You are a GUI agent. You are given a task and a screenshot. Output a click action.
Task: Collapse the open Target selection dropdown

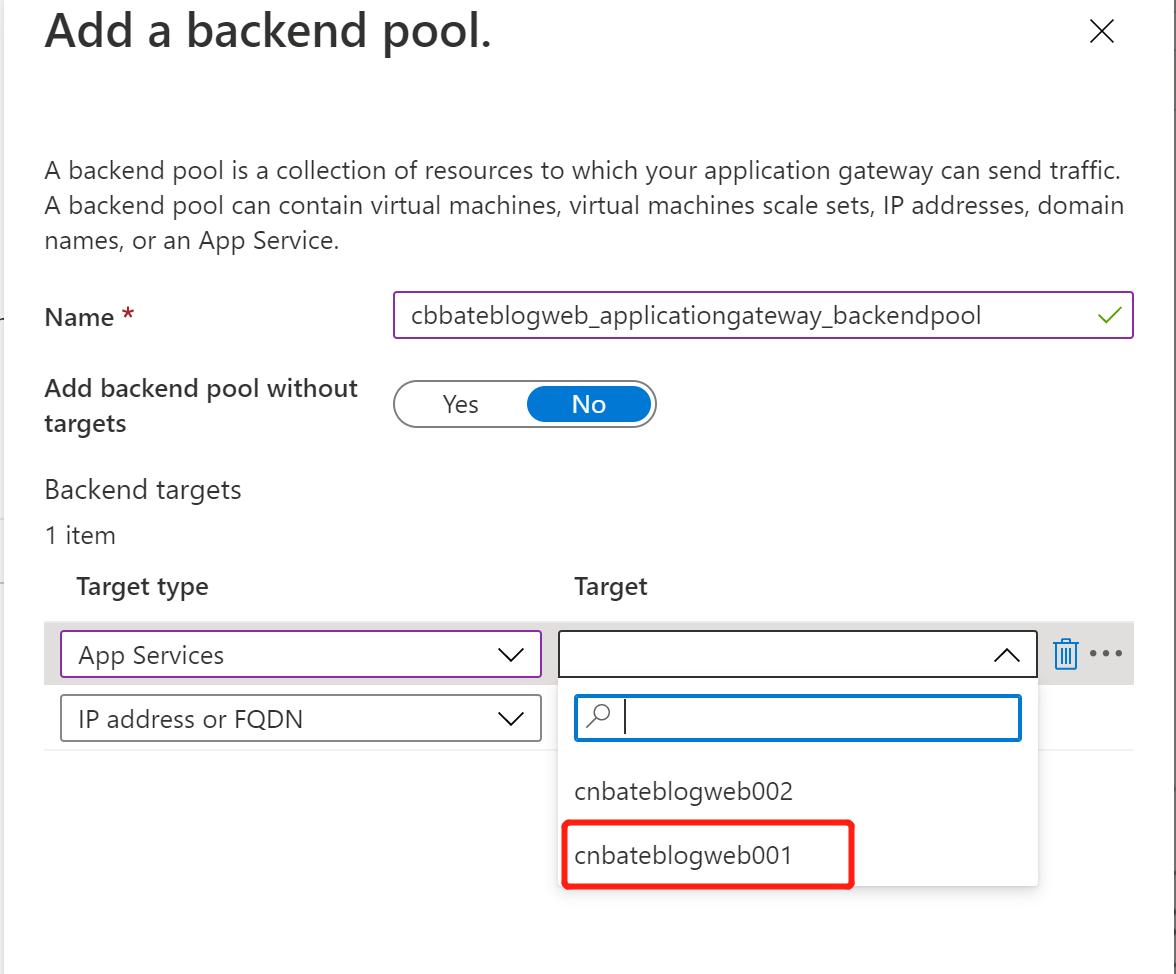pyautogui.click(x=1007, y=655)
